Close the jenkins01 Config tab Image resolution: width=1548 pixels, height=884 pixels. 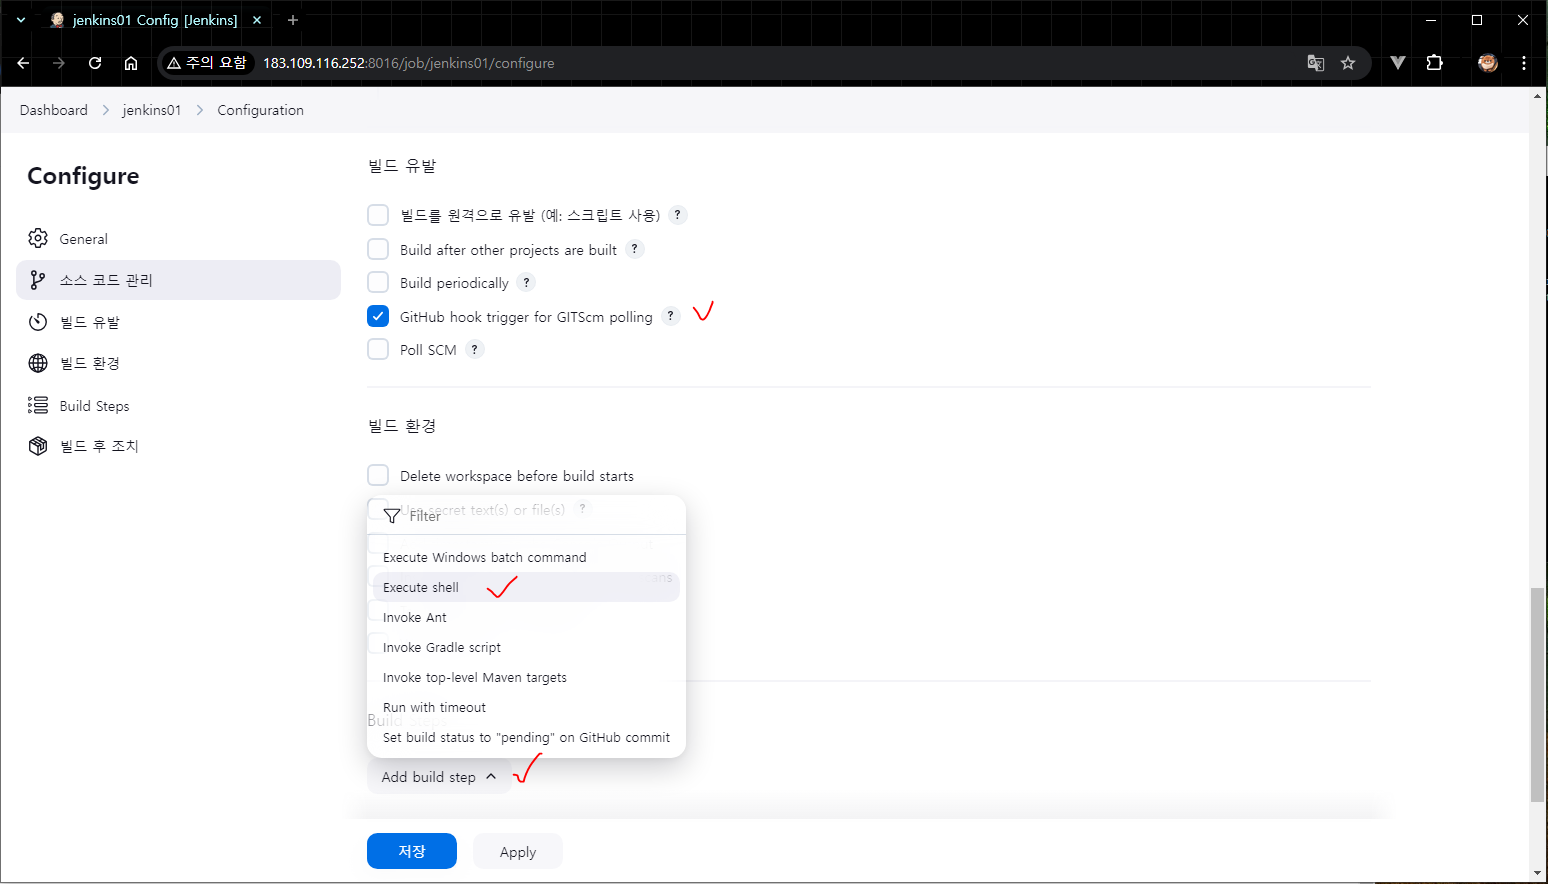pos(257,20)
